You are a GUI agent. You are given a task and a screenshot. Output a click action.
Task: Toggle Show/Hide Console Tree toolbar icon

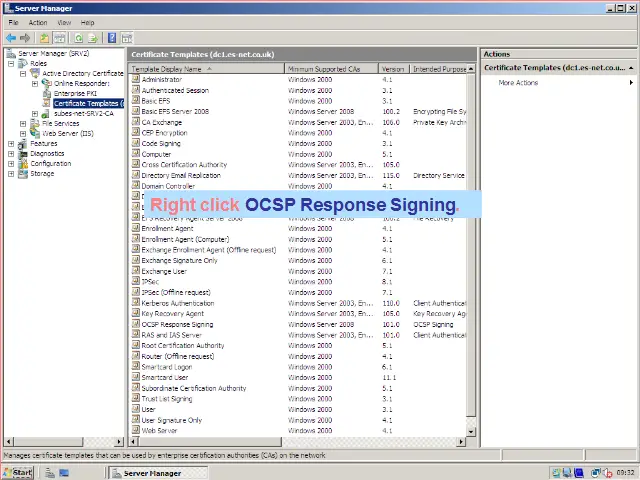(60, 38)
